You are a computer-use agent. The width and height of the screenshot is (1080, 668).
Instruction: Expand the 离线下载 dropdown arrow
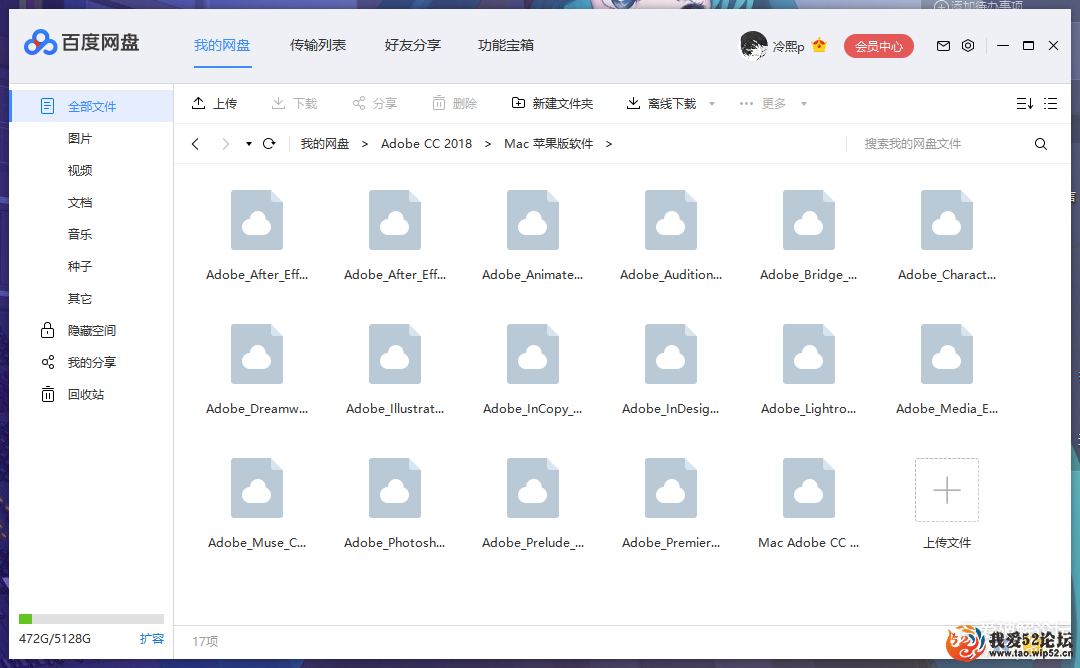pos(712,104)
